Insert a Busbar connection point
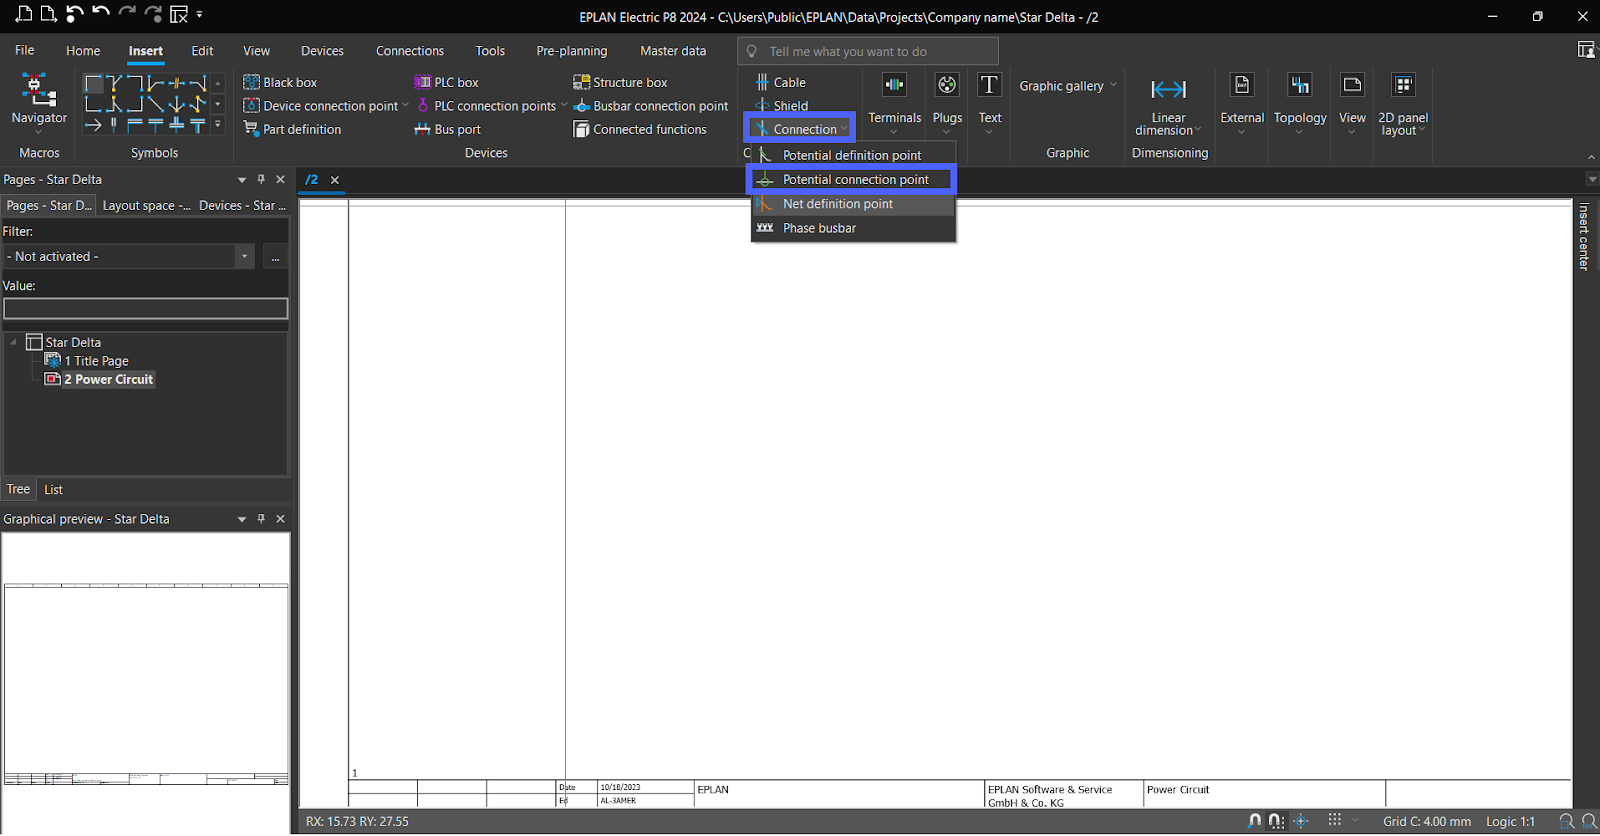Viewport: 1600px width, 836px height. 651,106
